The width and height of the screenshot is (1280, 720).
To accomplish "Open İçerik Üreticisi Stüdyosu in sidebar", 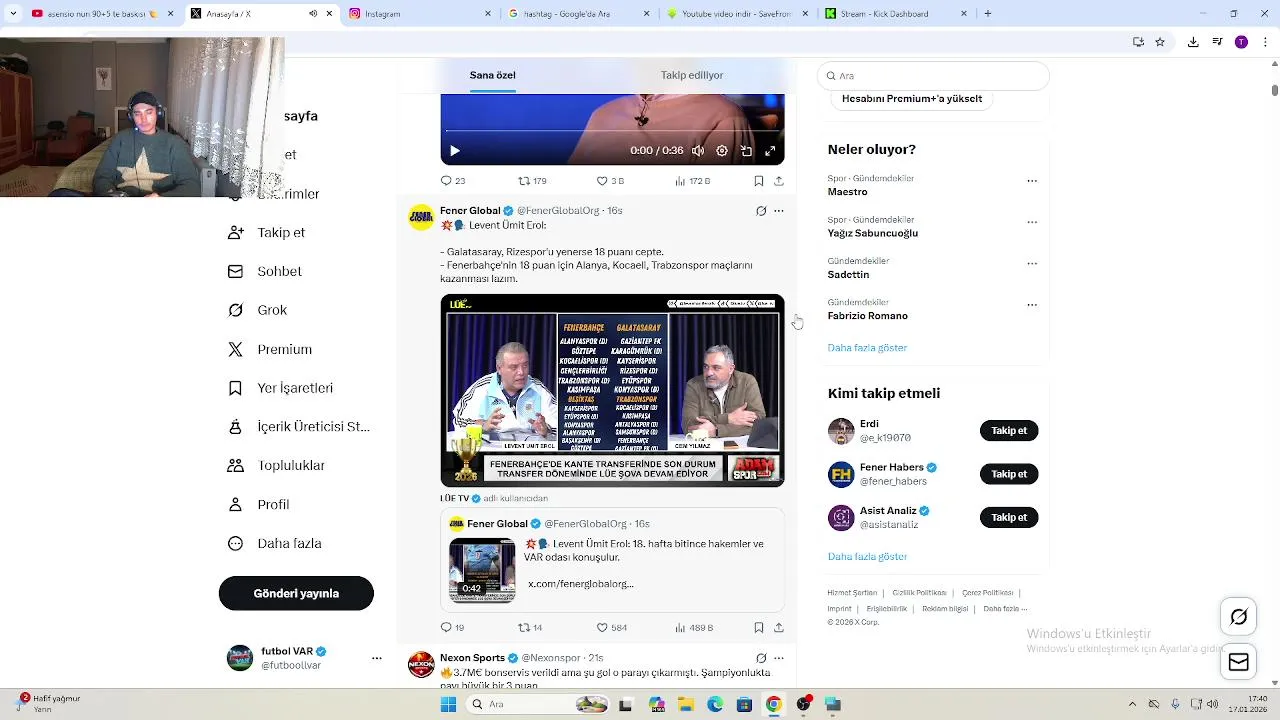I will (x=299, y=427).
